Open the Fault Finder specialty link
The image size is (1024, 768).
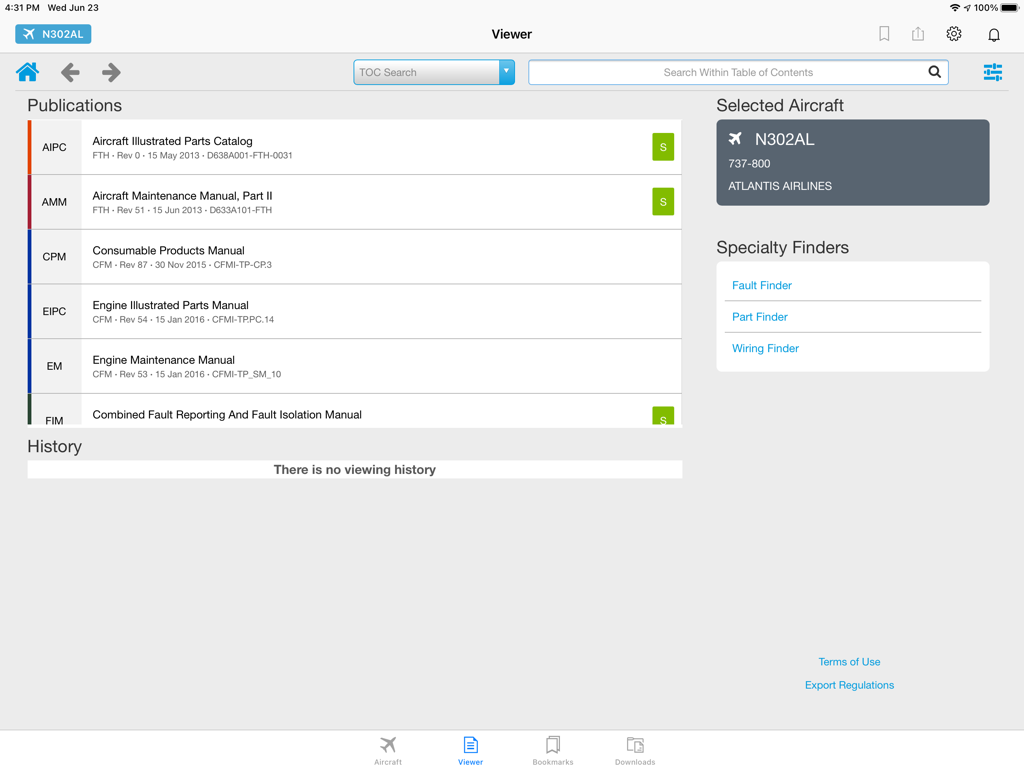pos(761,285)
